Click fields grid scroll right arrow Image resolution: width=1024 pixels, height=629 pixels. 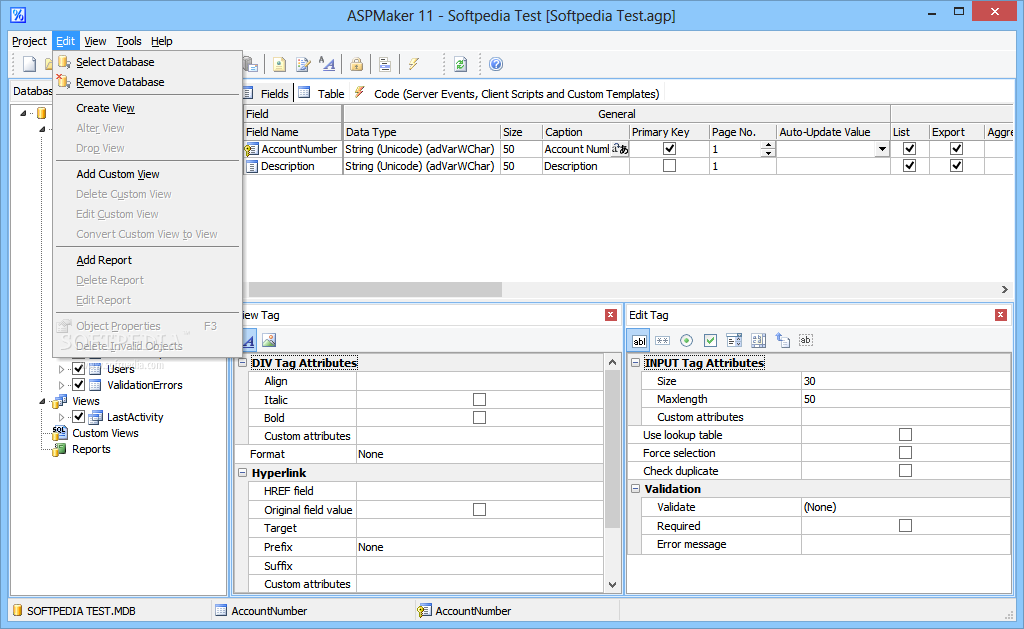click(x=1004, y=289)
